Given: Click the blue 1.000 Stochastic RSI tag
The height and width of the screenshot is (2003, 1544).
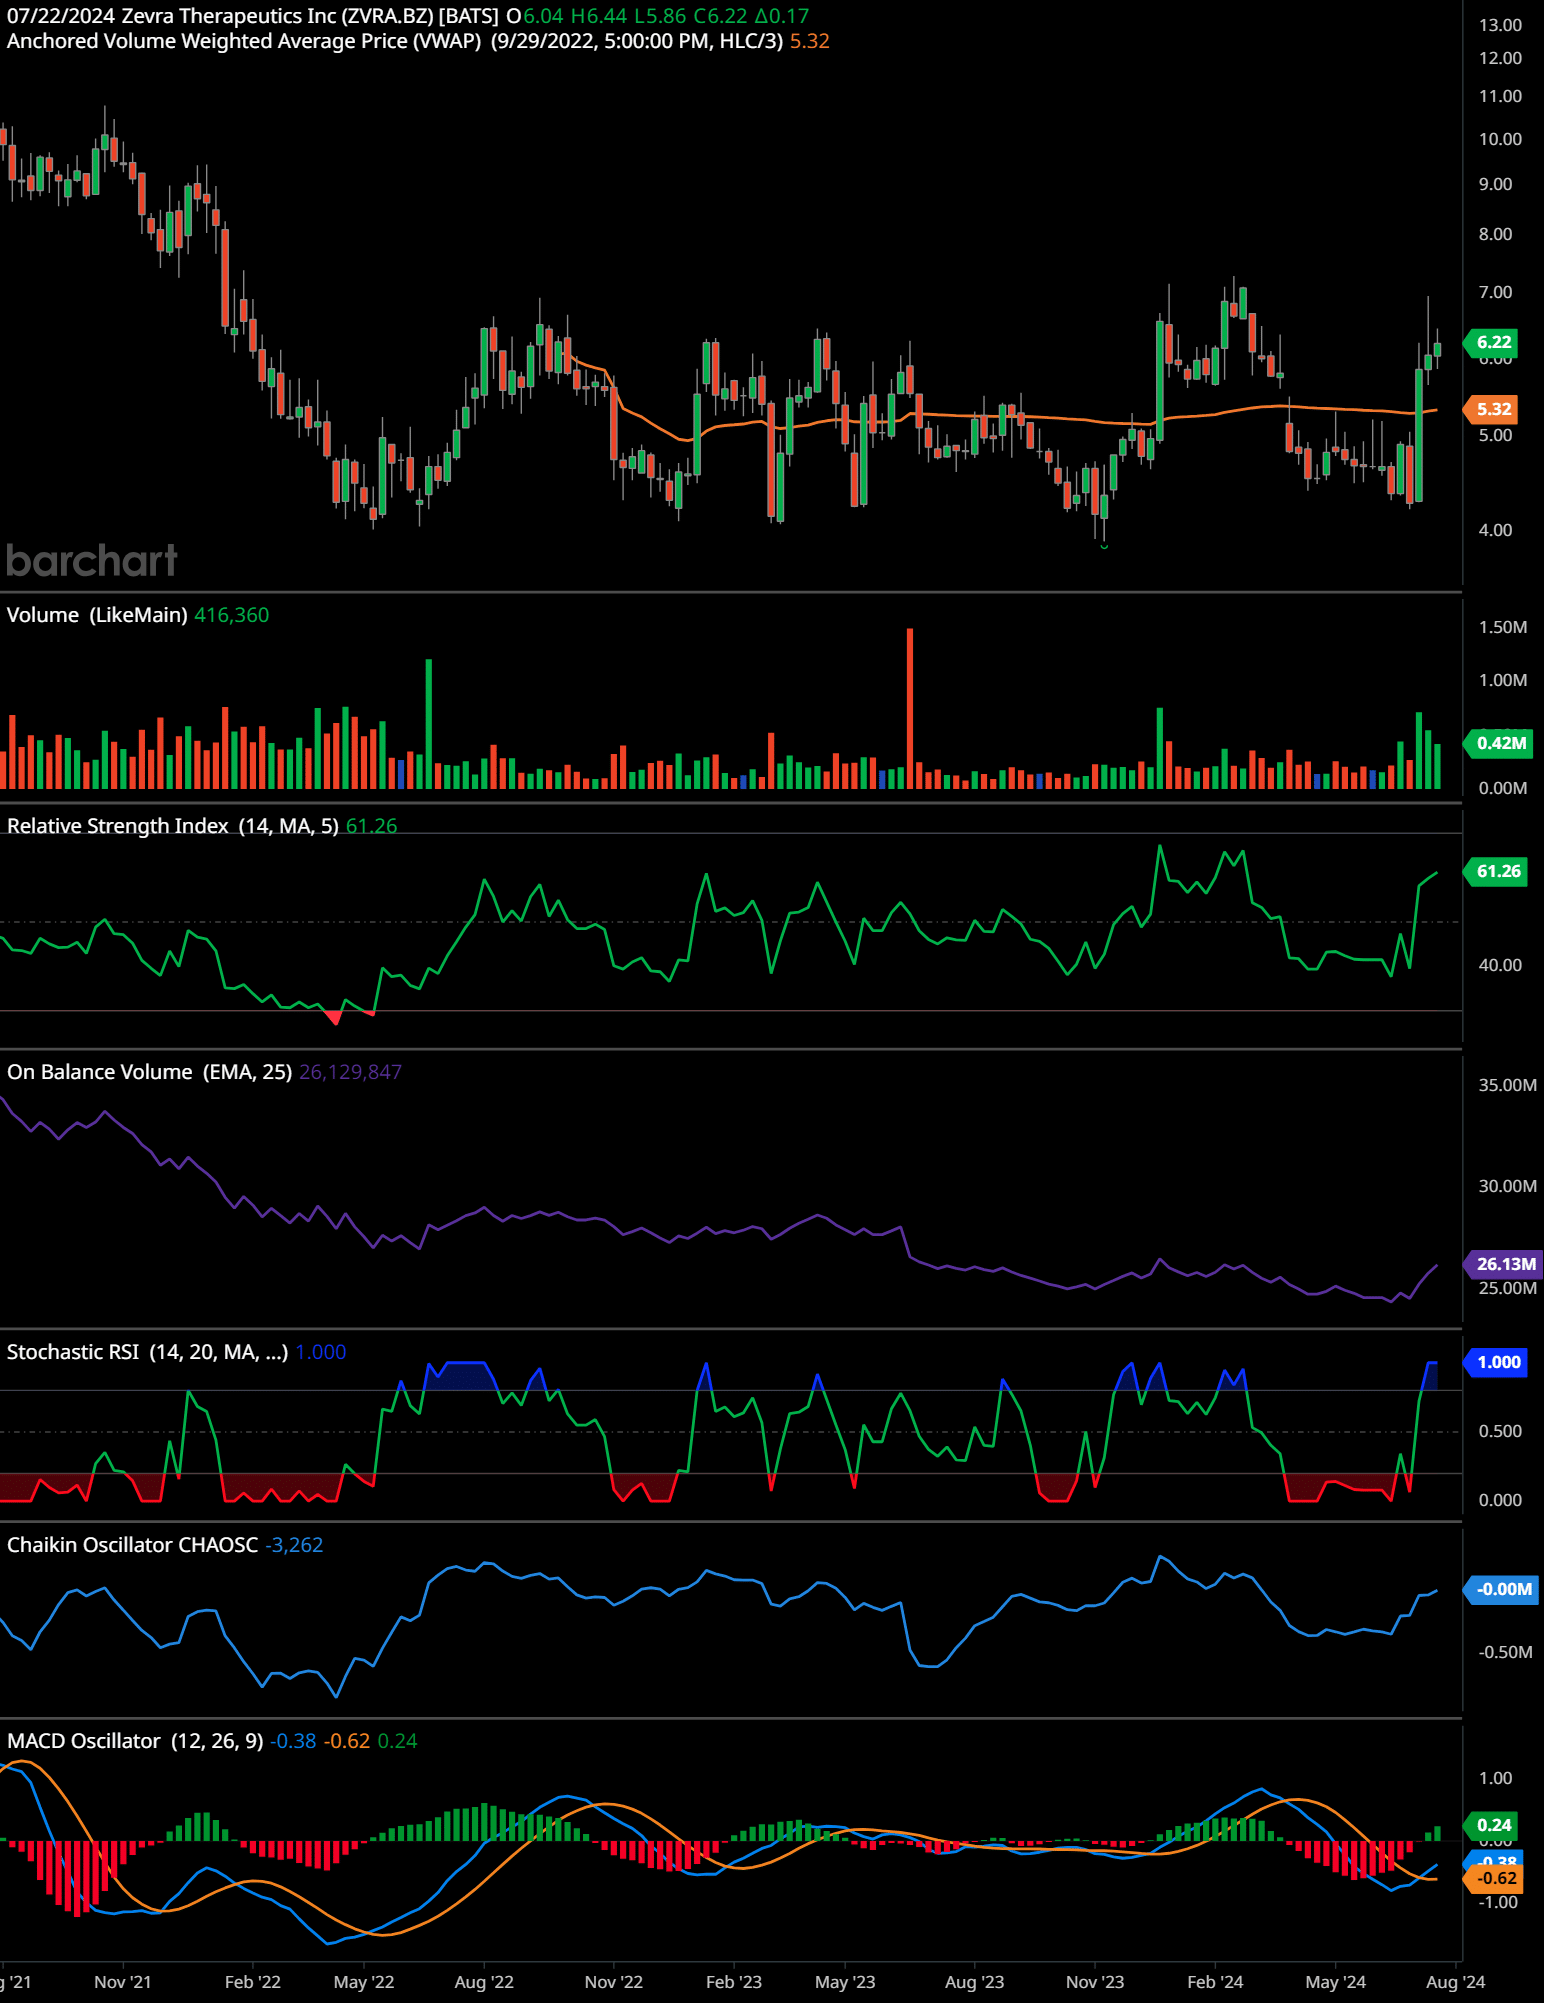Looking at the screenshot, I should click(1497, 1362).
